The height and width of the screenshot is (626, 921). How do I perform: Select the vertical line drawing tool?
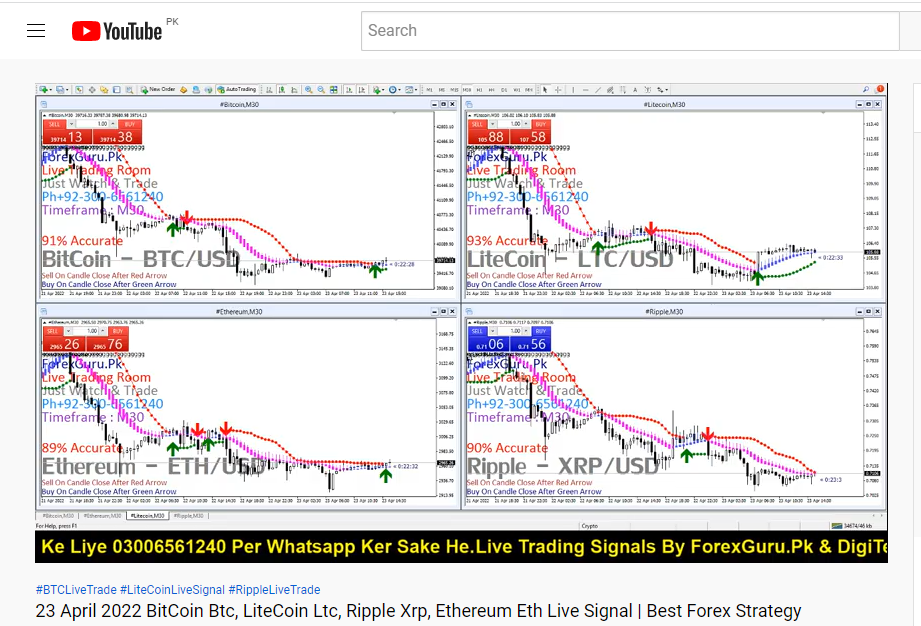(573, 90)
